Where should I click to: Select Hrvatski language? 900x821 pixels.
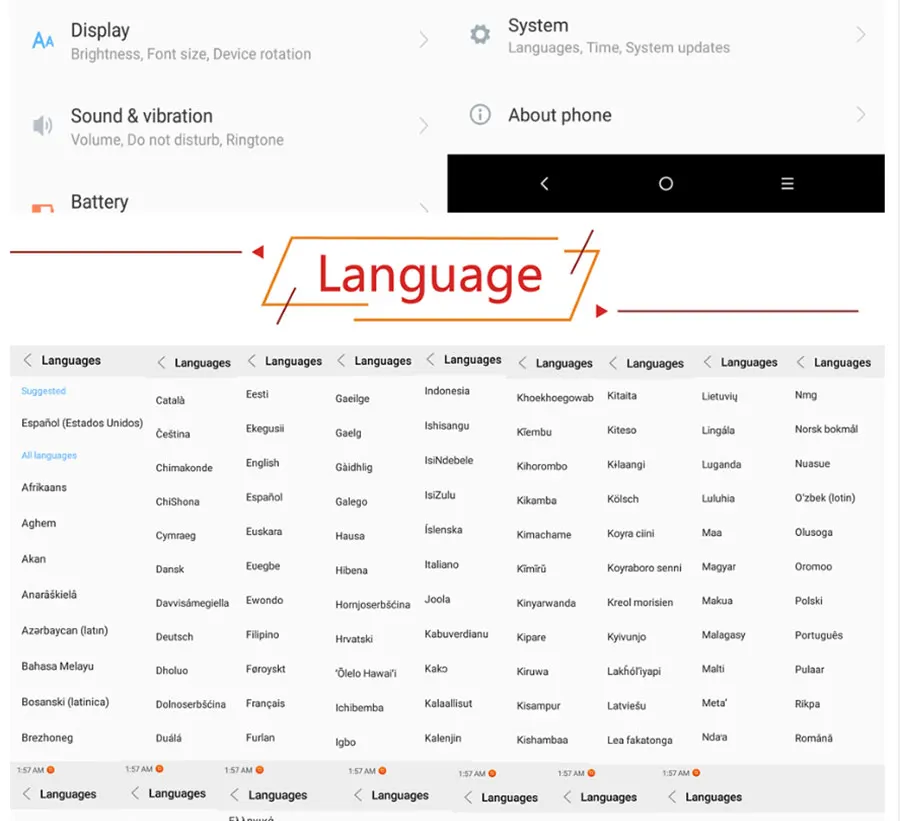(354, 639)
